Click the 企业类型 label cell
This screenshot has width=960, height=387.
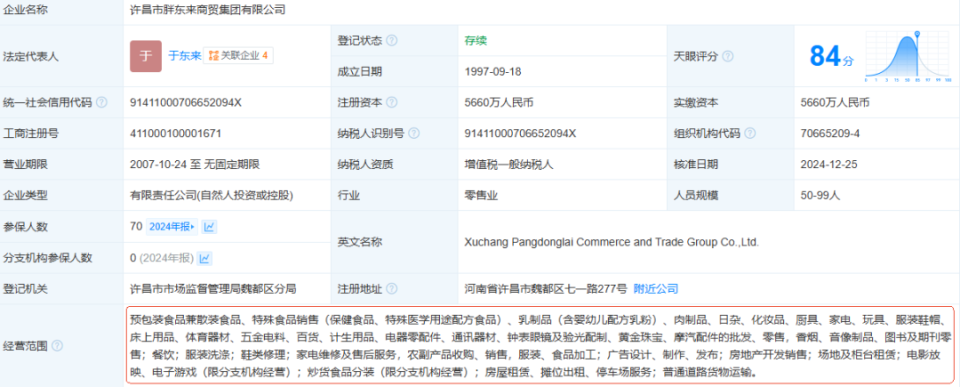61,195
